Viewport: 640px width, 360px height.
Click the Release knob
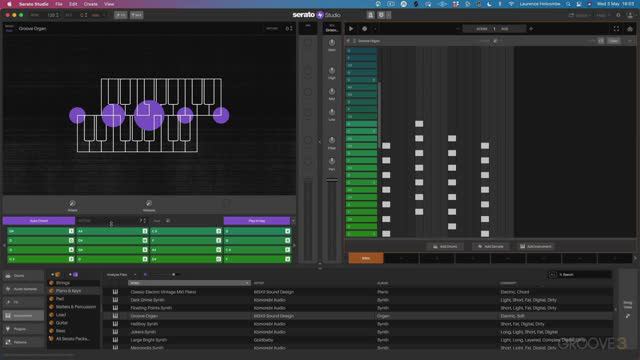click(149, 203)
